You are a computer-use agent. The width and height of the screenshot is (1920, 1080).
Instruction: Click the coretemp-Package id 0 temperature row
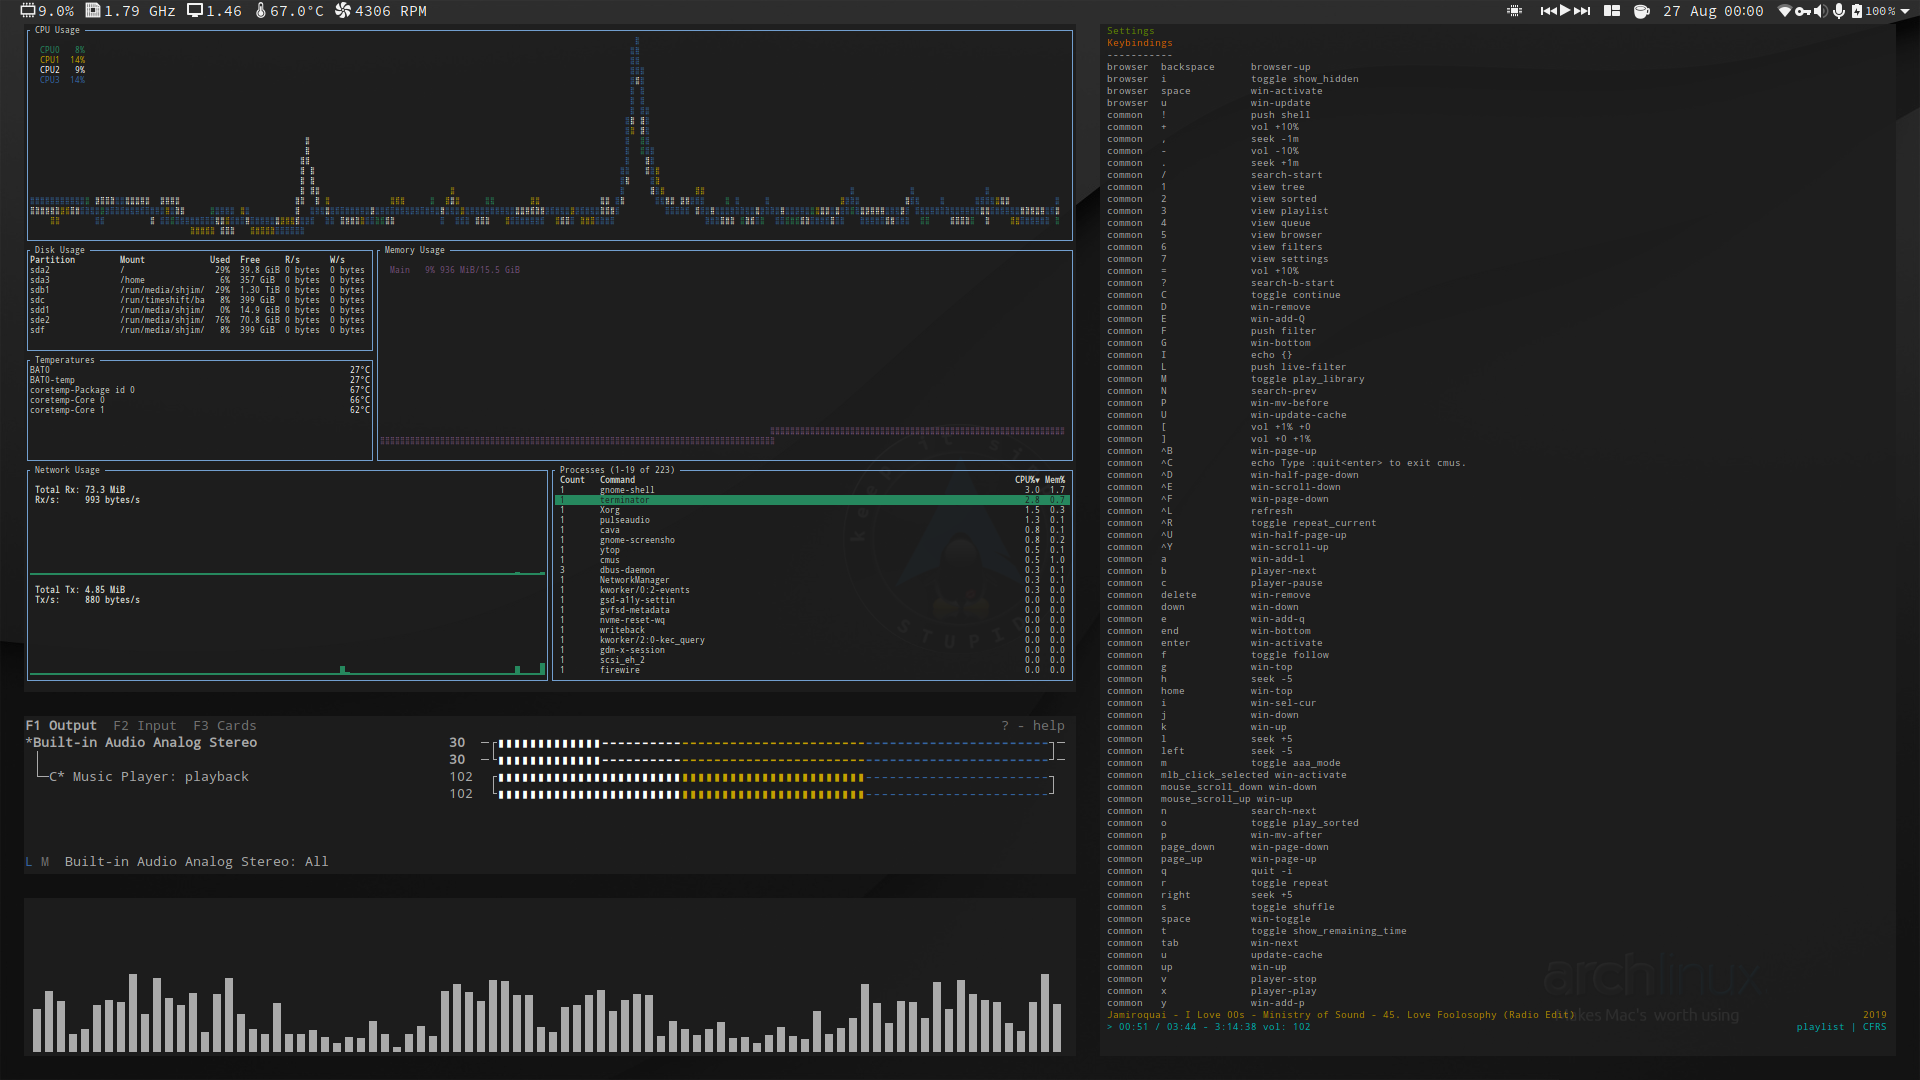pos(200,390)
